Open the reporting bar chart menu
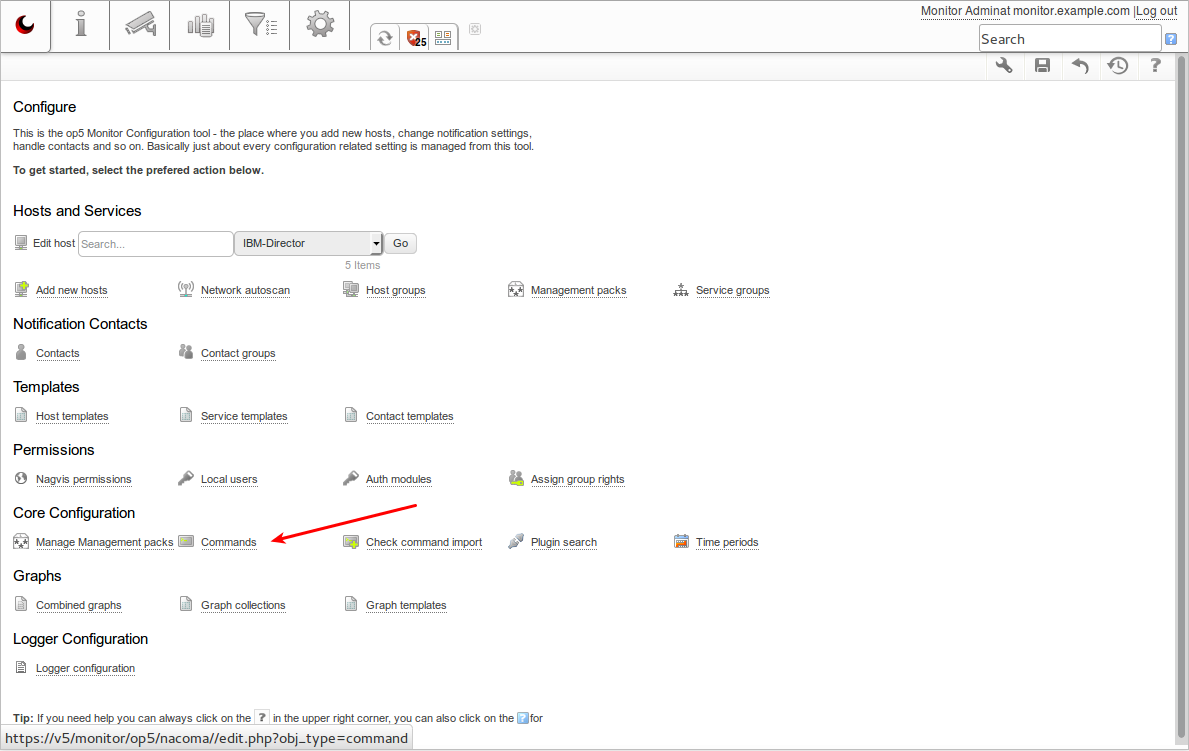The height and width of the screenshot is (751, 1189). point(200,25)
